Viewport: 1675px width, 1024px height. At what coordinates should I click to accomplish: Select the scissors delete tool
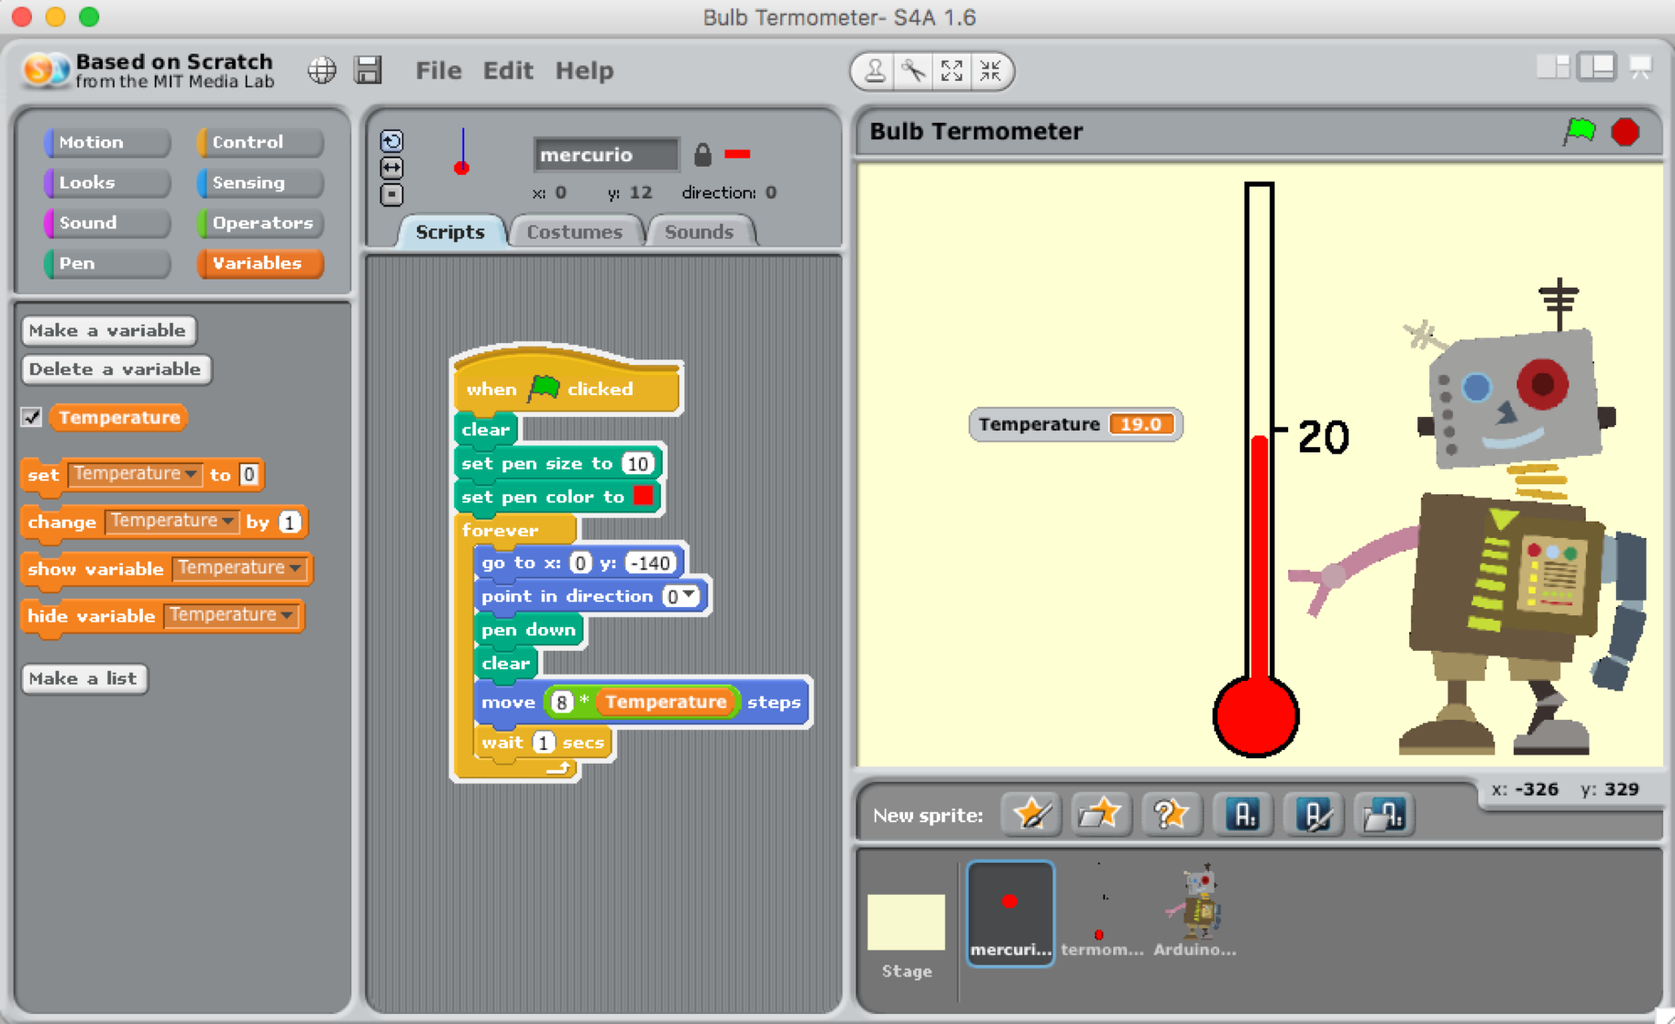click(x=912, y=71)
